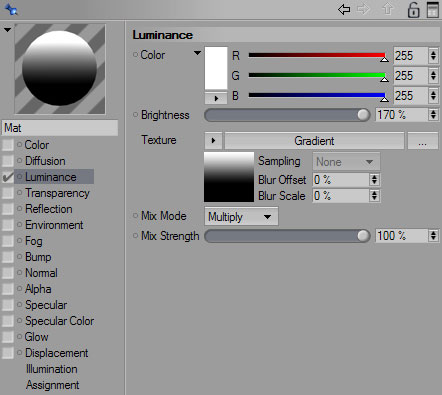Go back using the left arrow icon
This screenshot has width=442, height=395.
[x=344, y=9]
